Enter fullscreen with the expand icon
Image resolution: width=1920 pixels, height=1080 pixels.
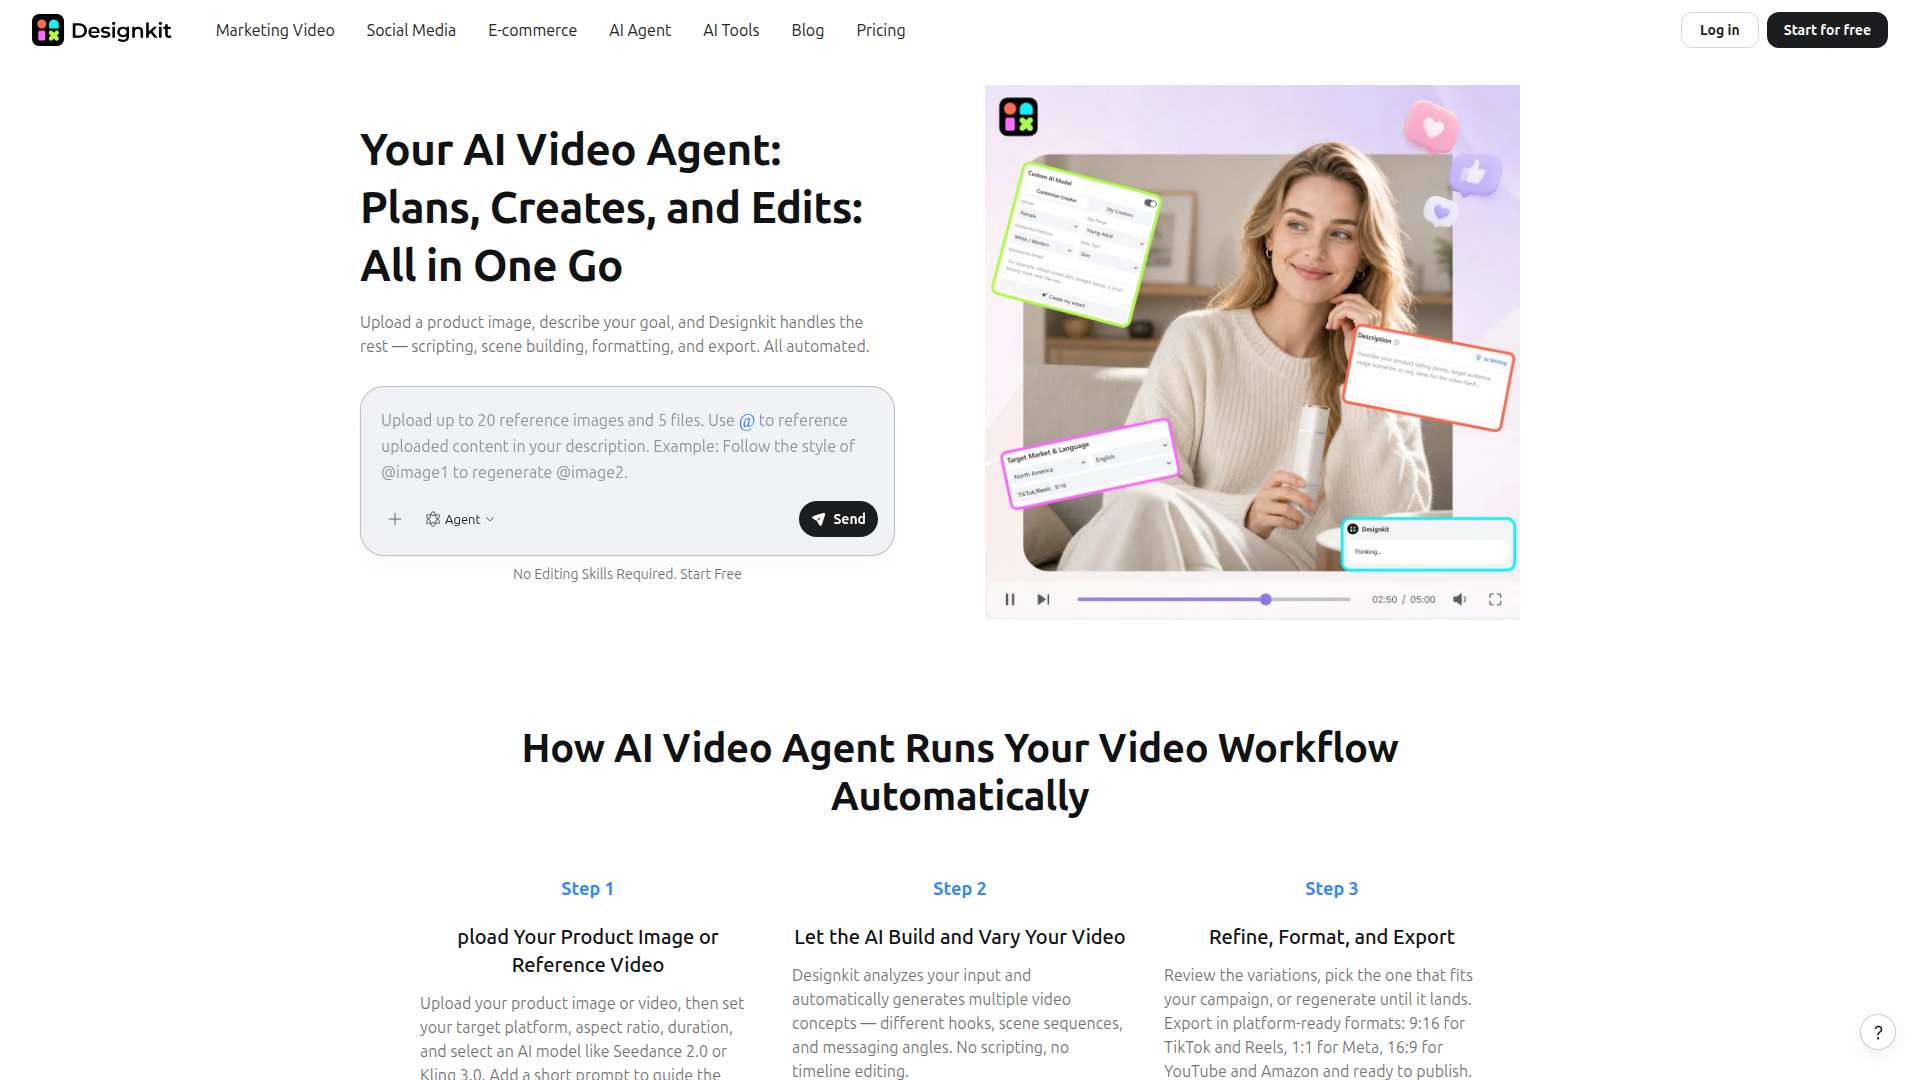click(1495, 599)
